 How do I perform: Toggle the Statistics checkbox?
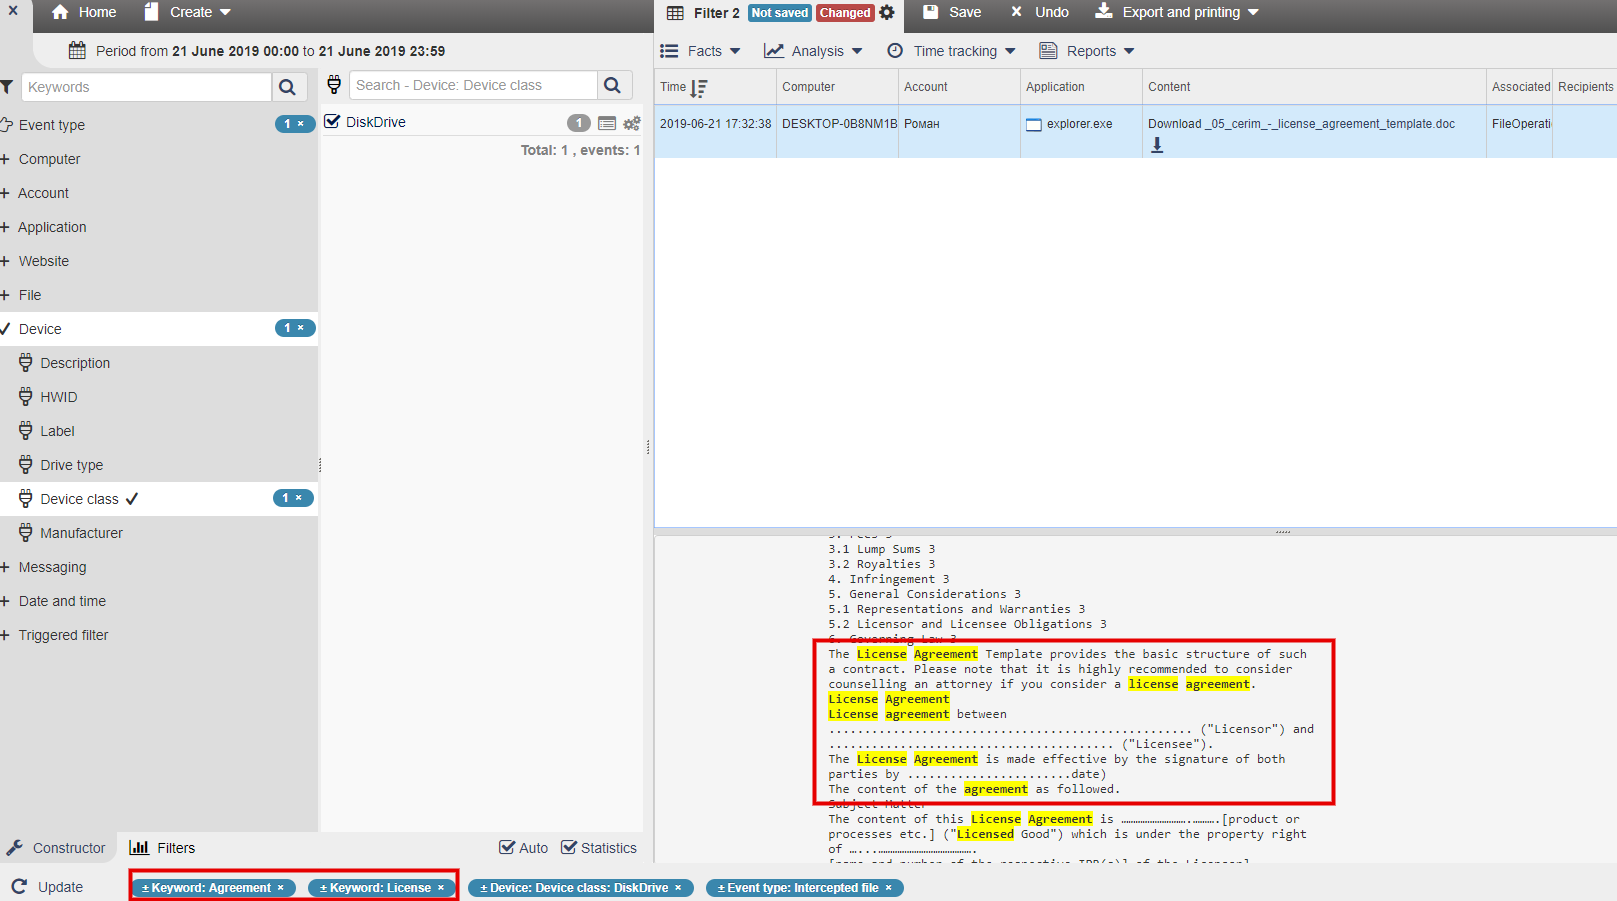569,848
